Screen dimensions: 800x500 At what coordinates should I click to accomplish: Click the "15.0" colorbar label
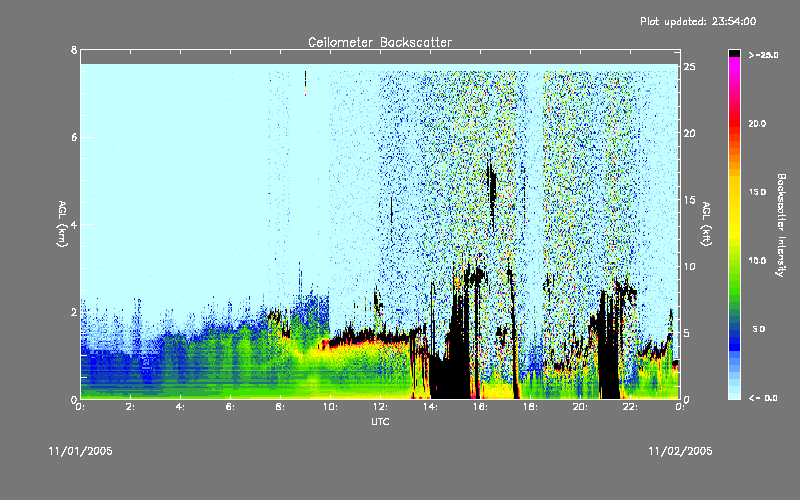[x=757, y=192]
